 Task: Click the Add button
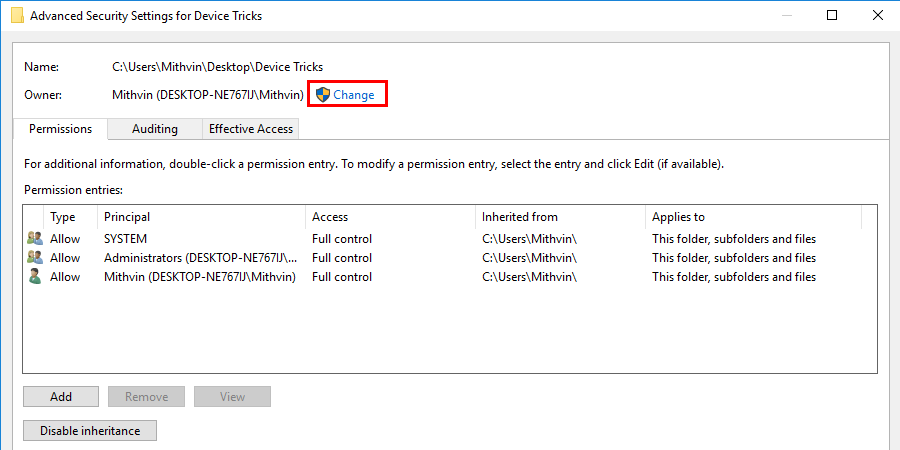coord(61,397)
